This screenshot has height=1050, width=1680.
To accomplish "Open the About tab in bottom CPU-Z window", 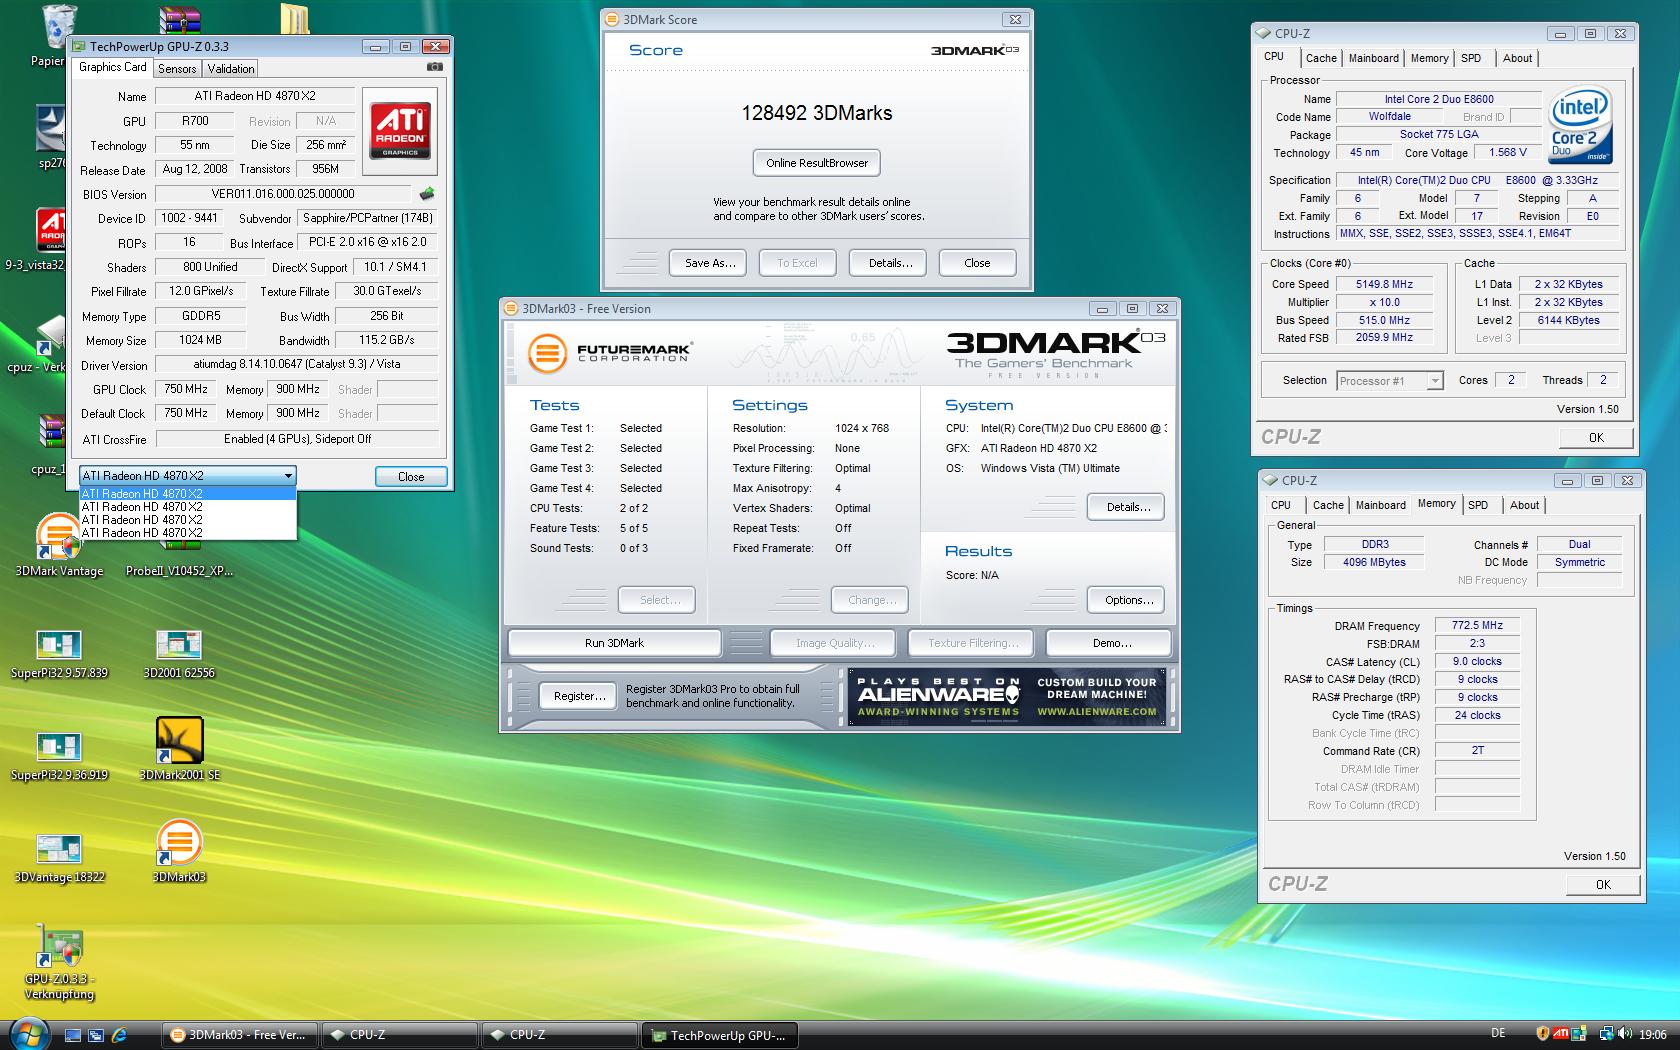I will coord(1524,505).
